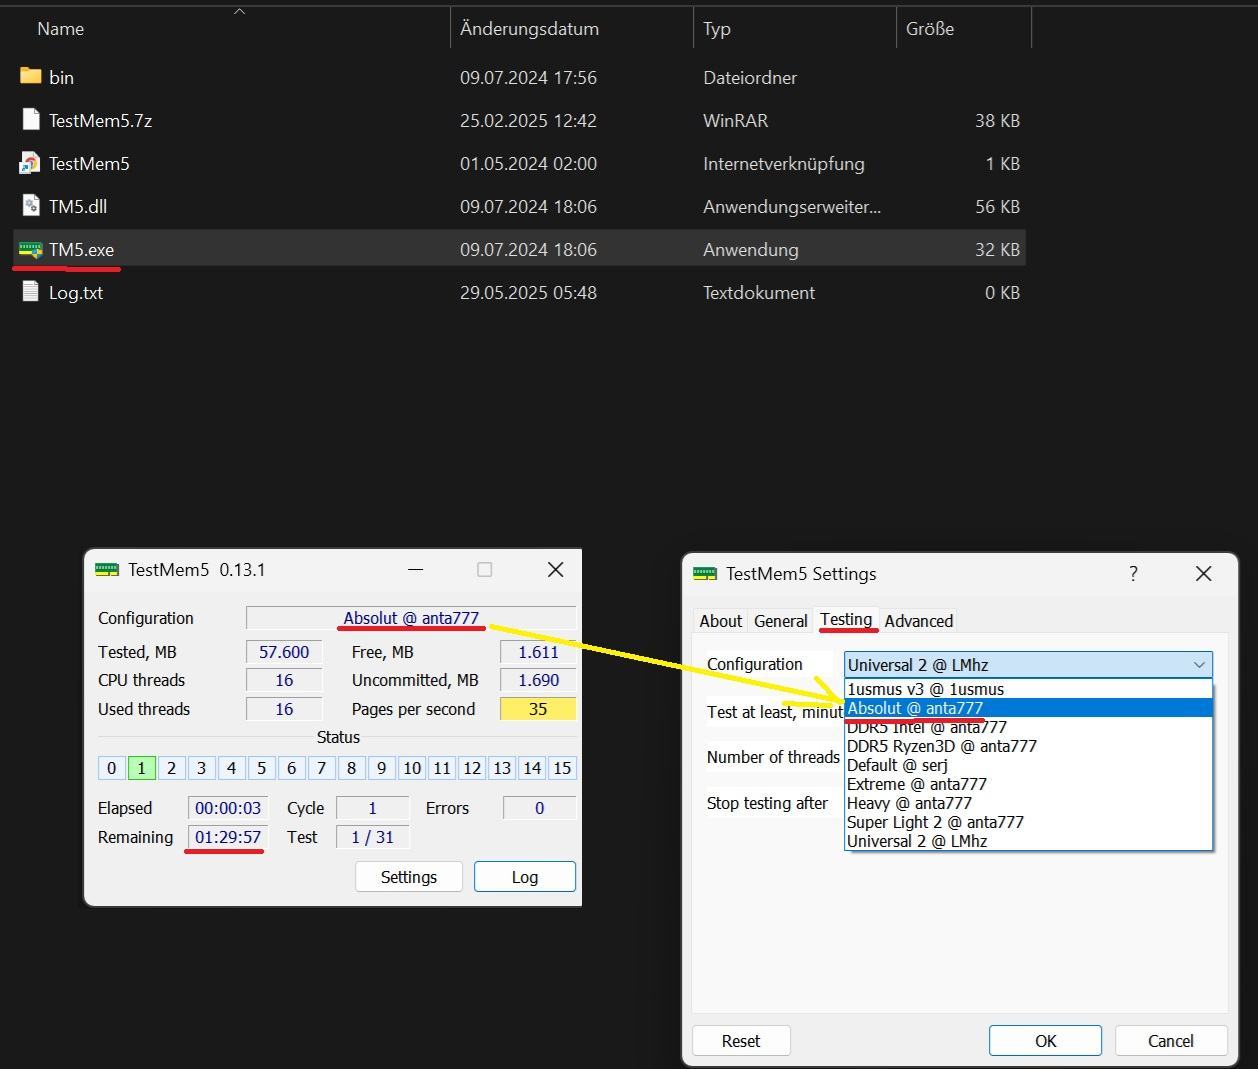Click the TestMem5.7z archive icon
This screenshot has height=1069, width=1258.
click(31, 121)
